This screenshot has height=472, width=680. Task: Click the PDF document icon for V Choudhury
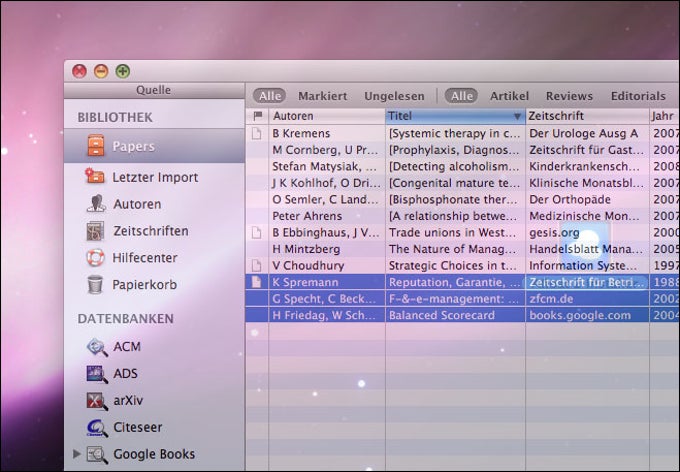pyautogui.click(x=257, y=266)
